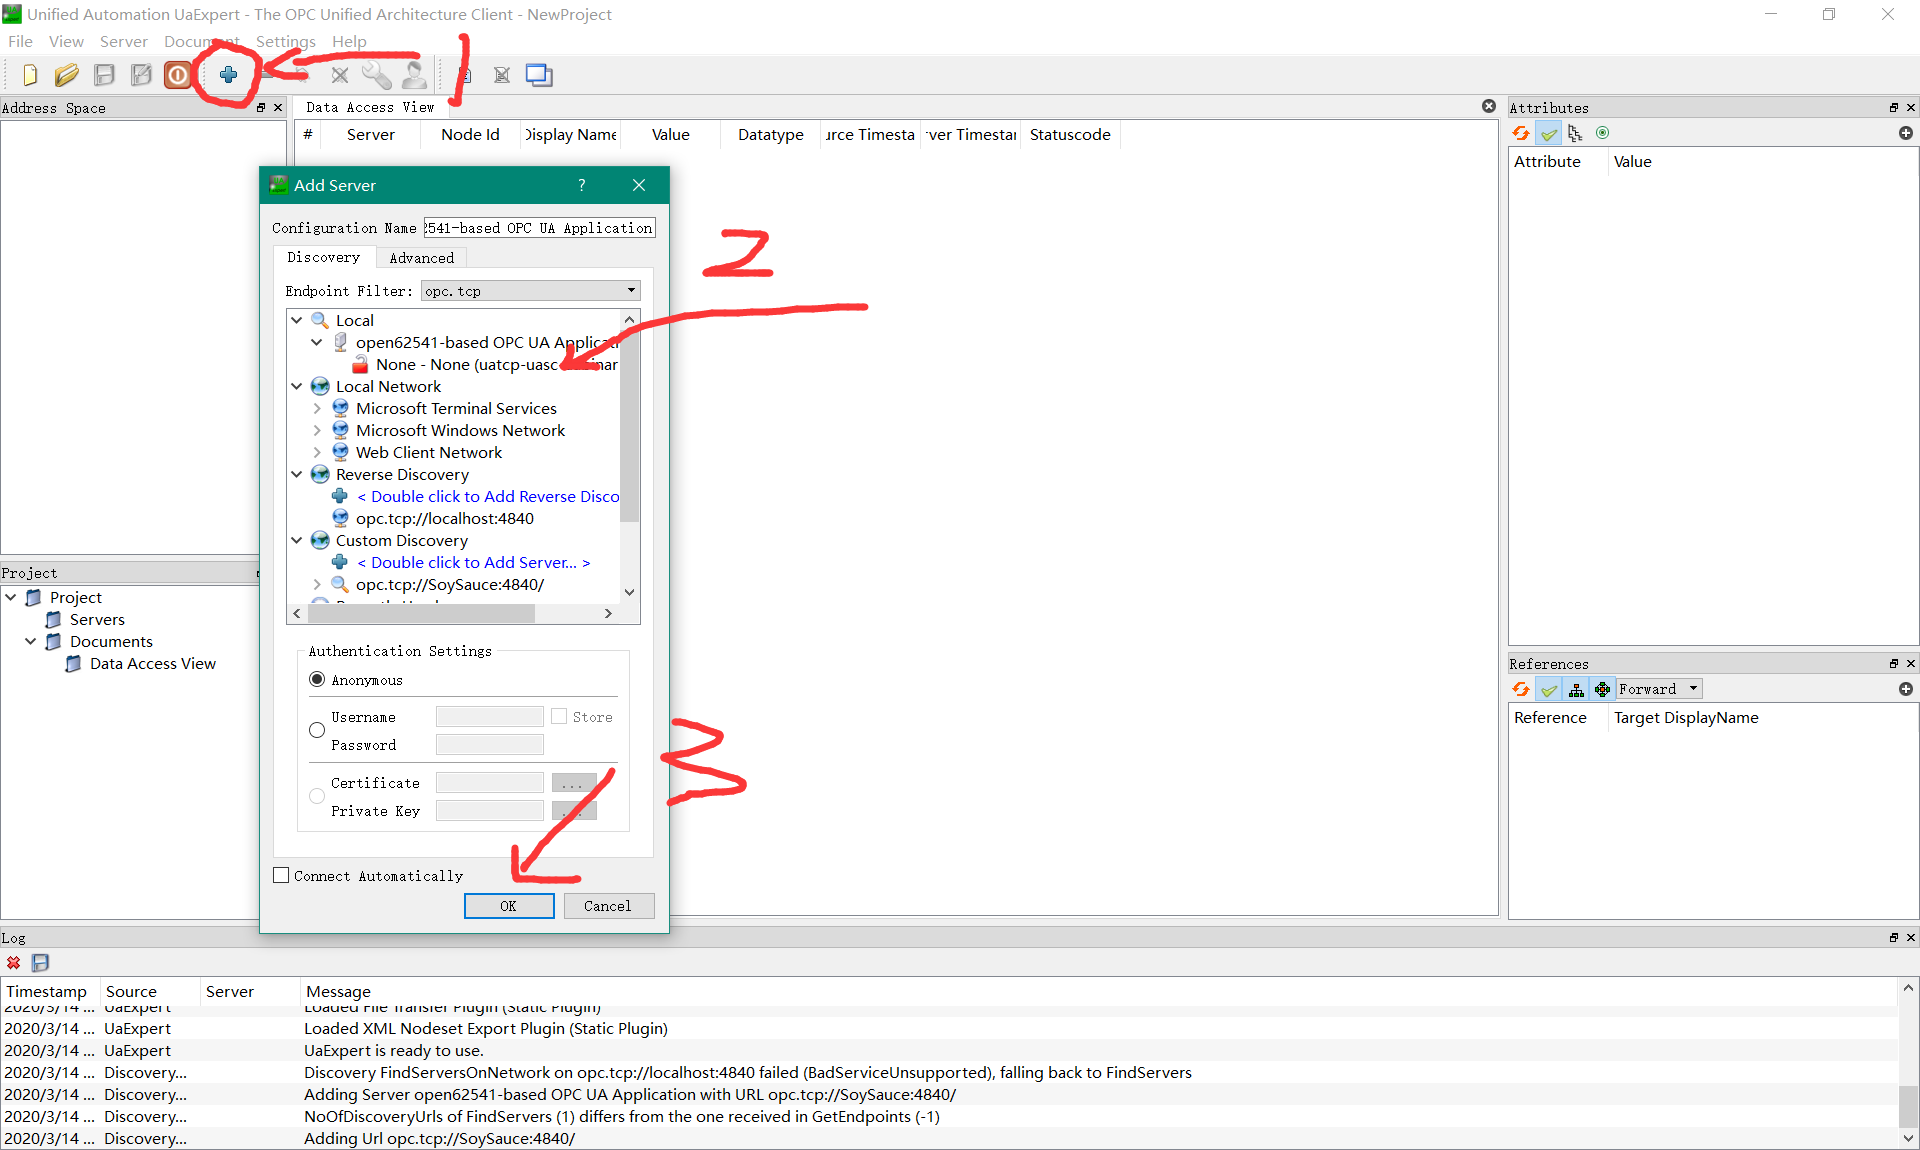
Task: Select the Anonymous radio button
Action: coord(317,680)
